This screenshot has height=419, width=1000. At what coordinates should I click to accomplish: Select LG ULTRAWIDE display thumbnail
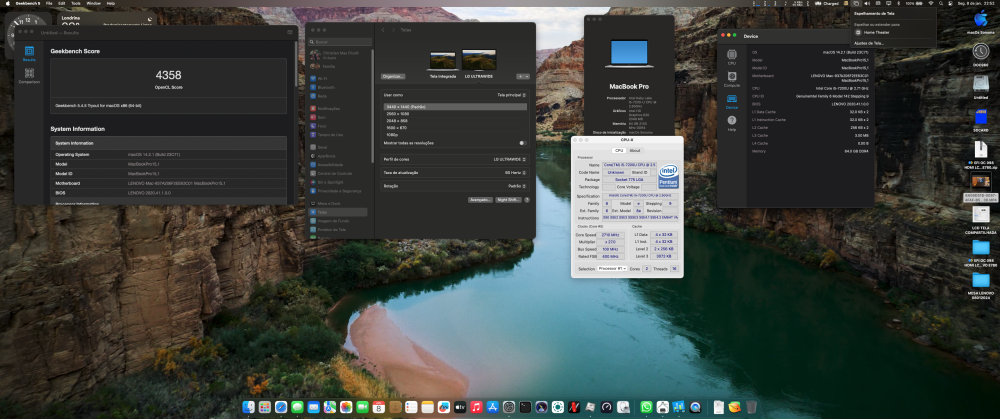[479, 60]
